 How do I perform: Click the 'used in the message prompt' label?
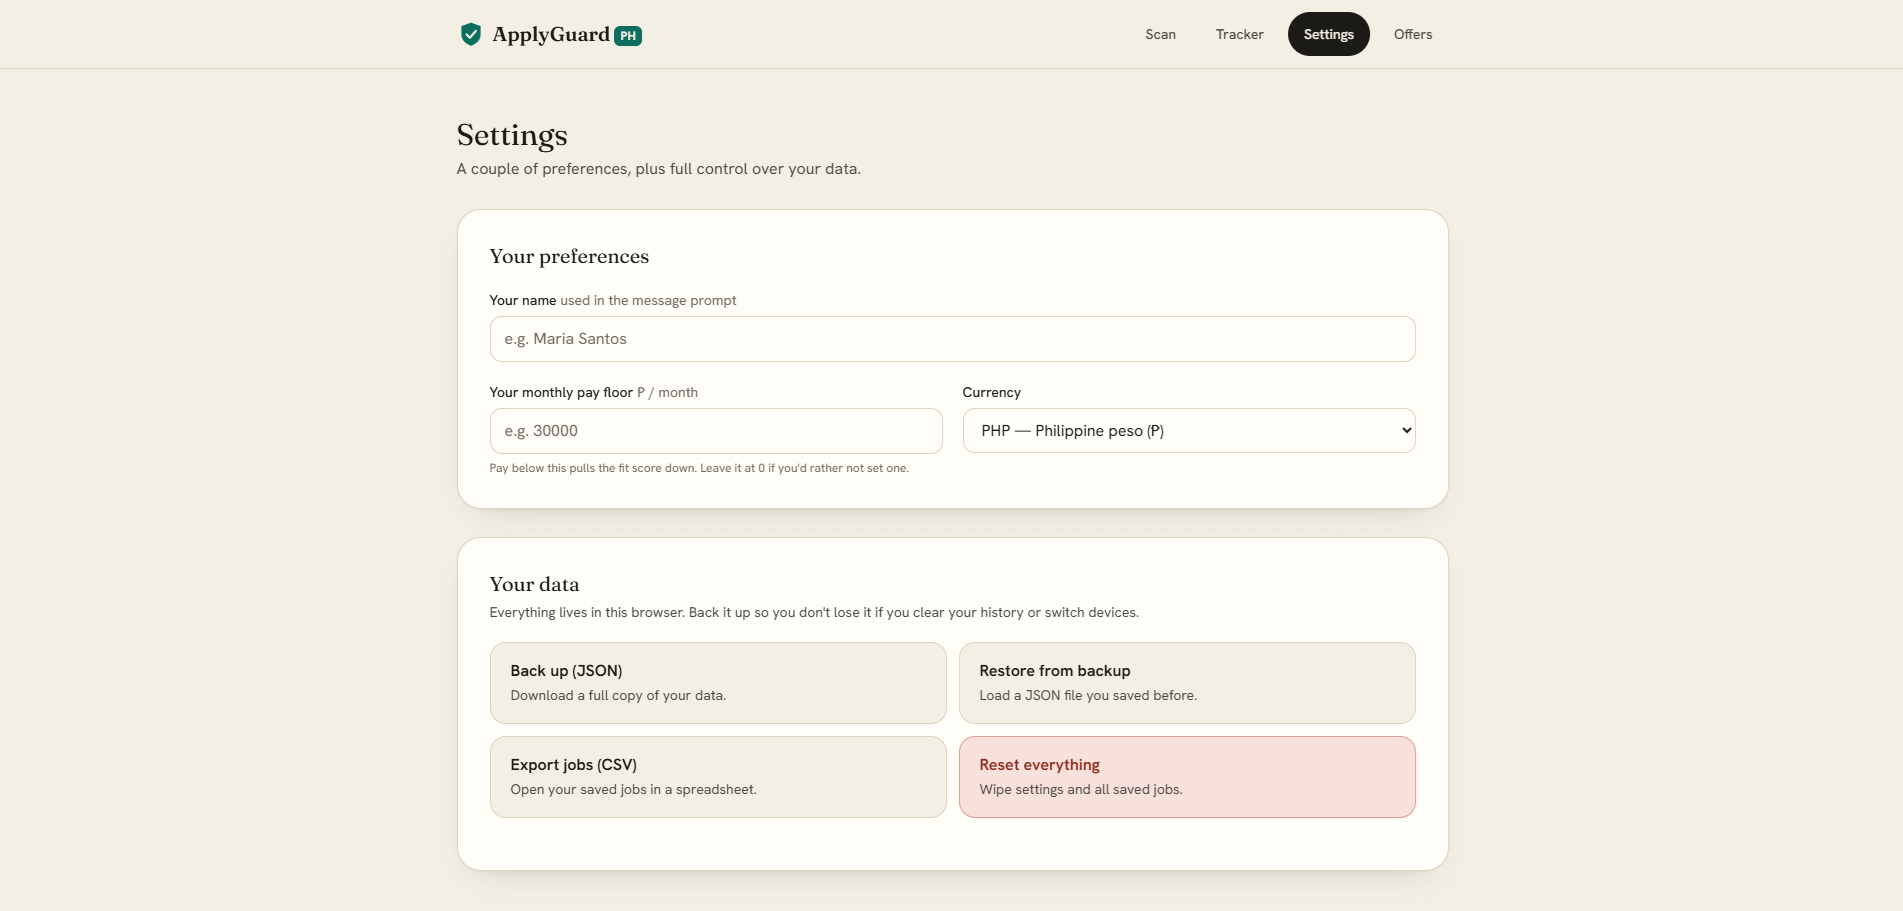pos(648,300)
